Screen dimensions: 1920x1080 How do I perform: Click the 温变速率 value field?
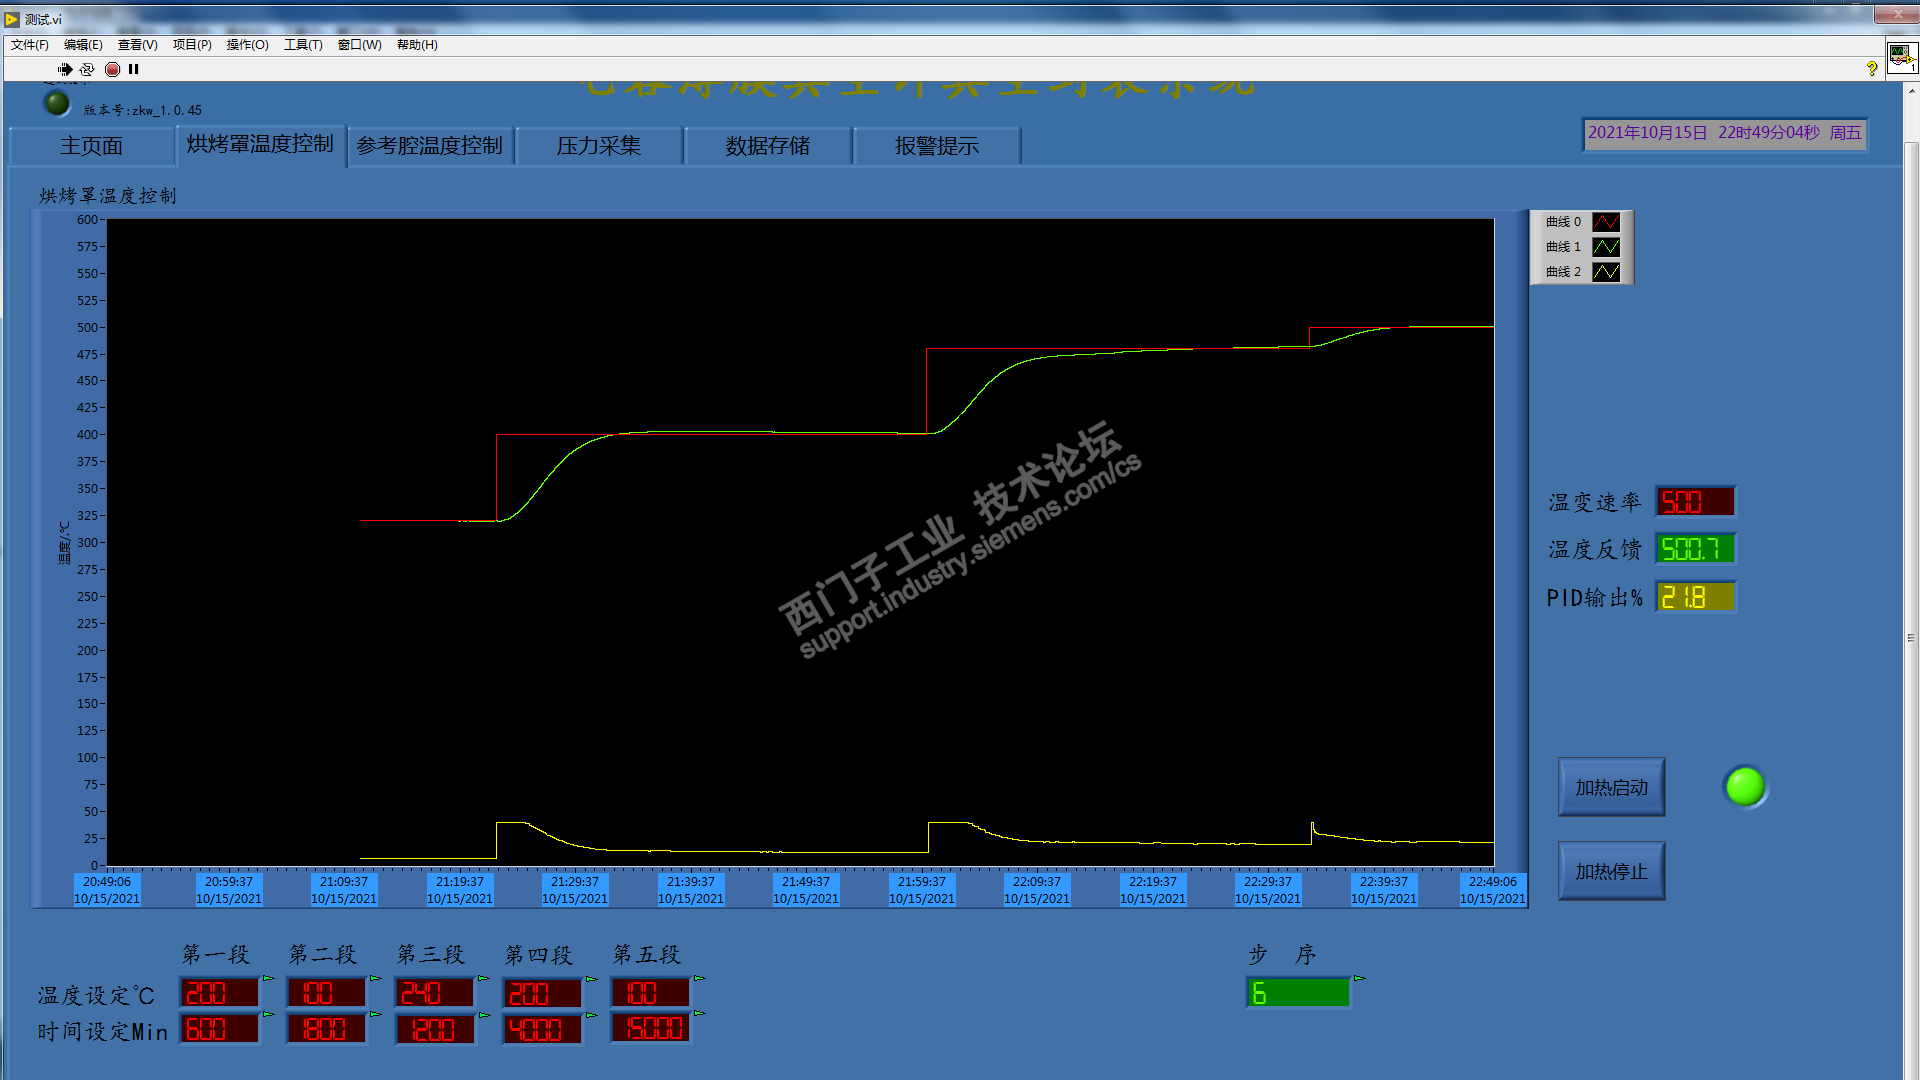pos(1695,502)
